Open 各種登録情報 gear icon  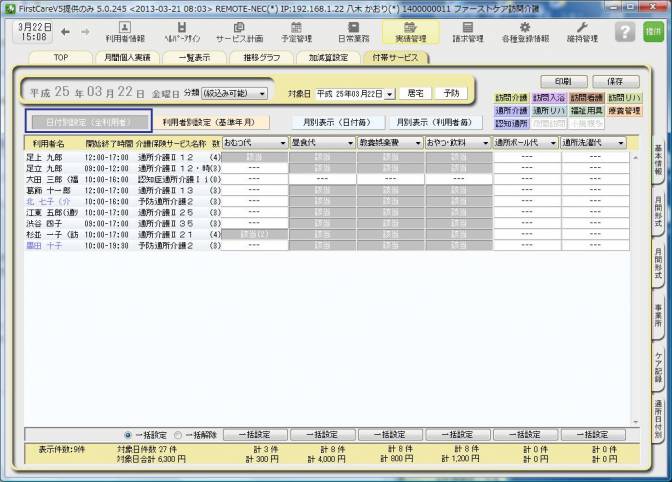coord(524,32)
